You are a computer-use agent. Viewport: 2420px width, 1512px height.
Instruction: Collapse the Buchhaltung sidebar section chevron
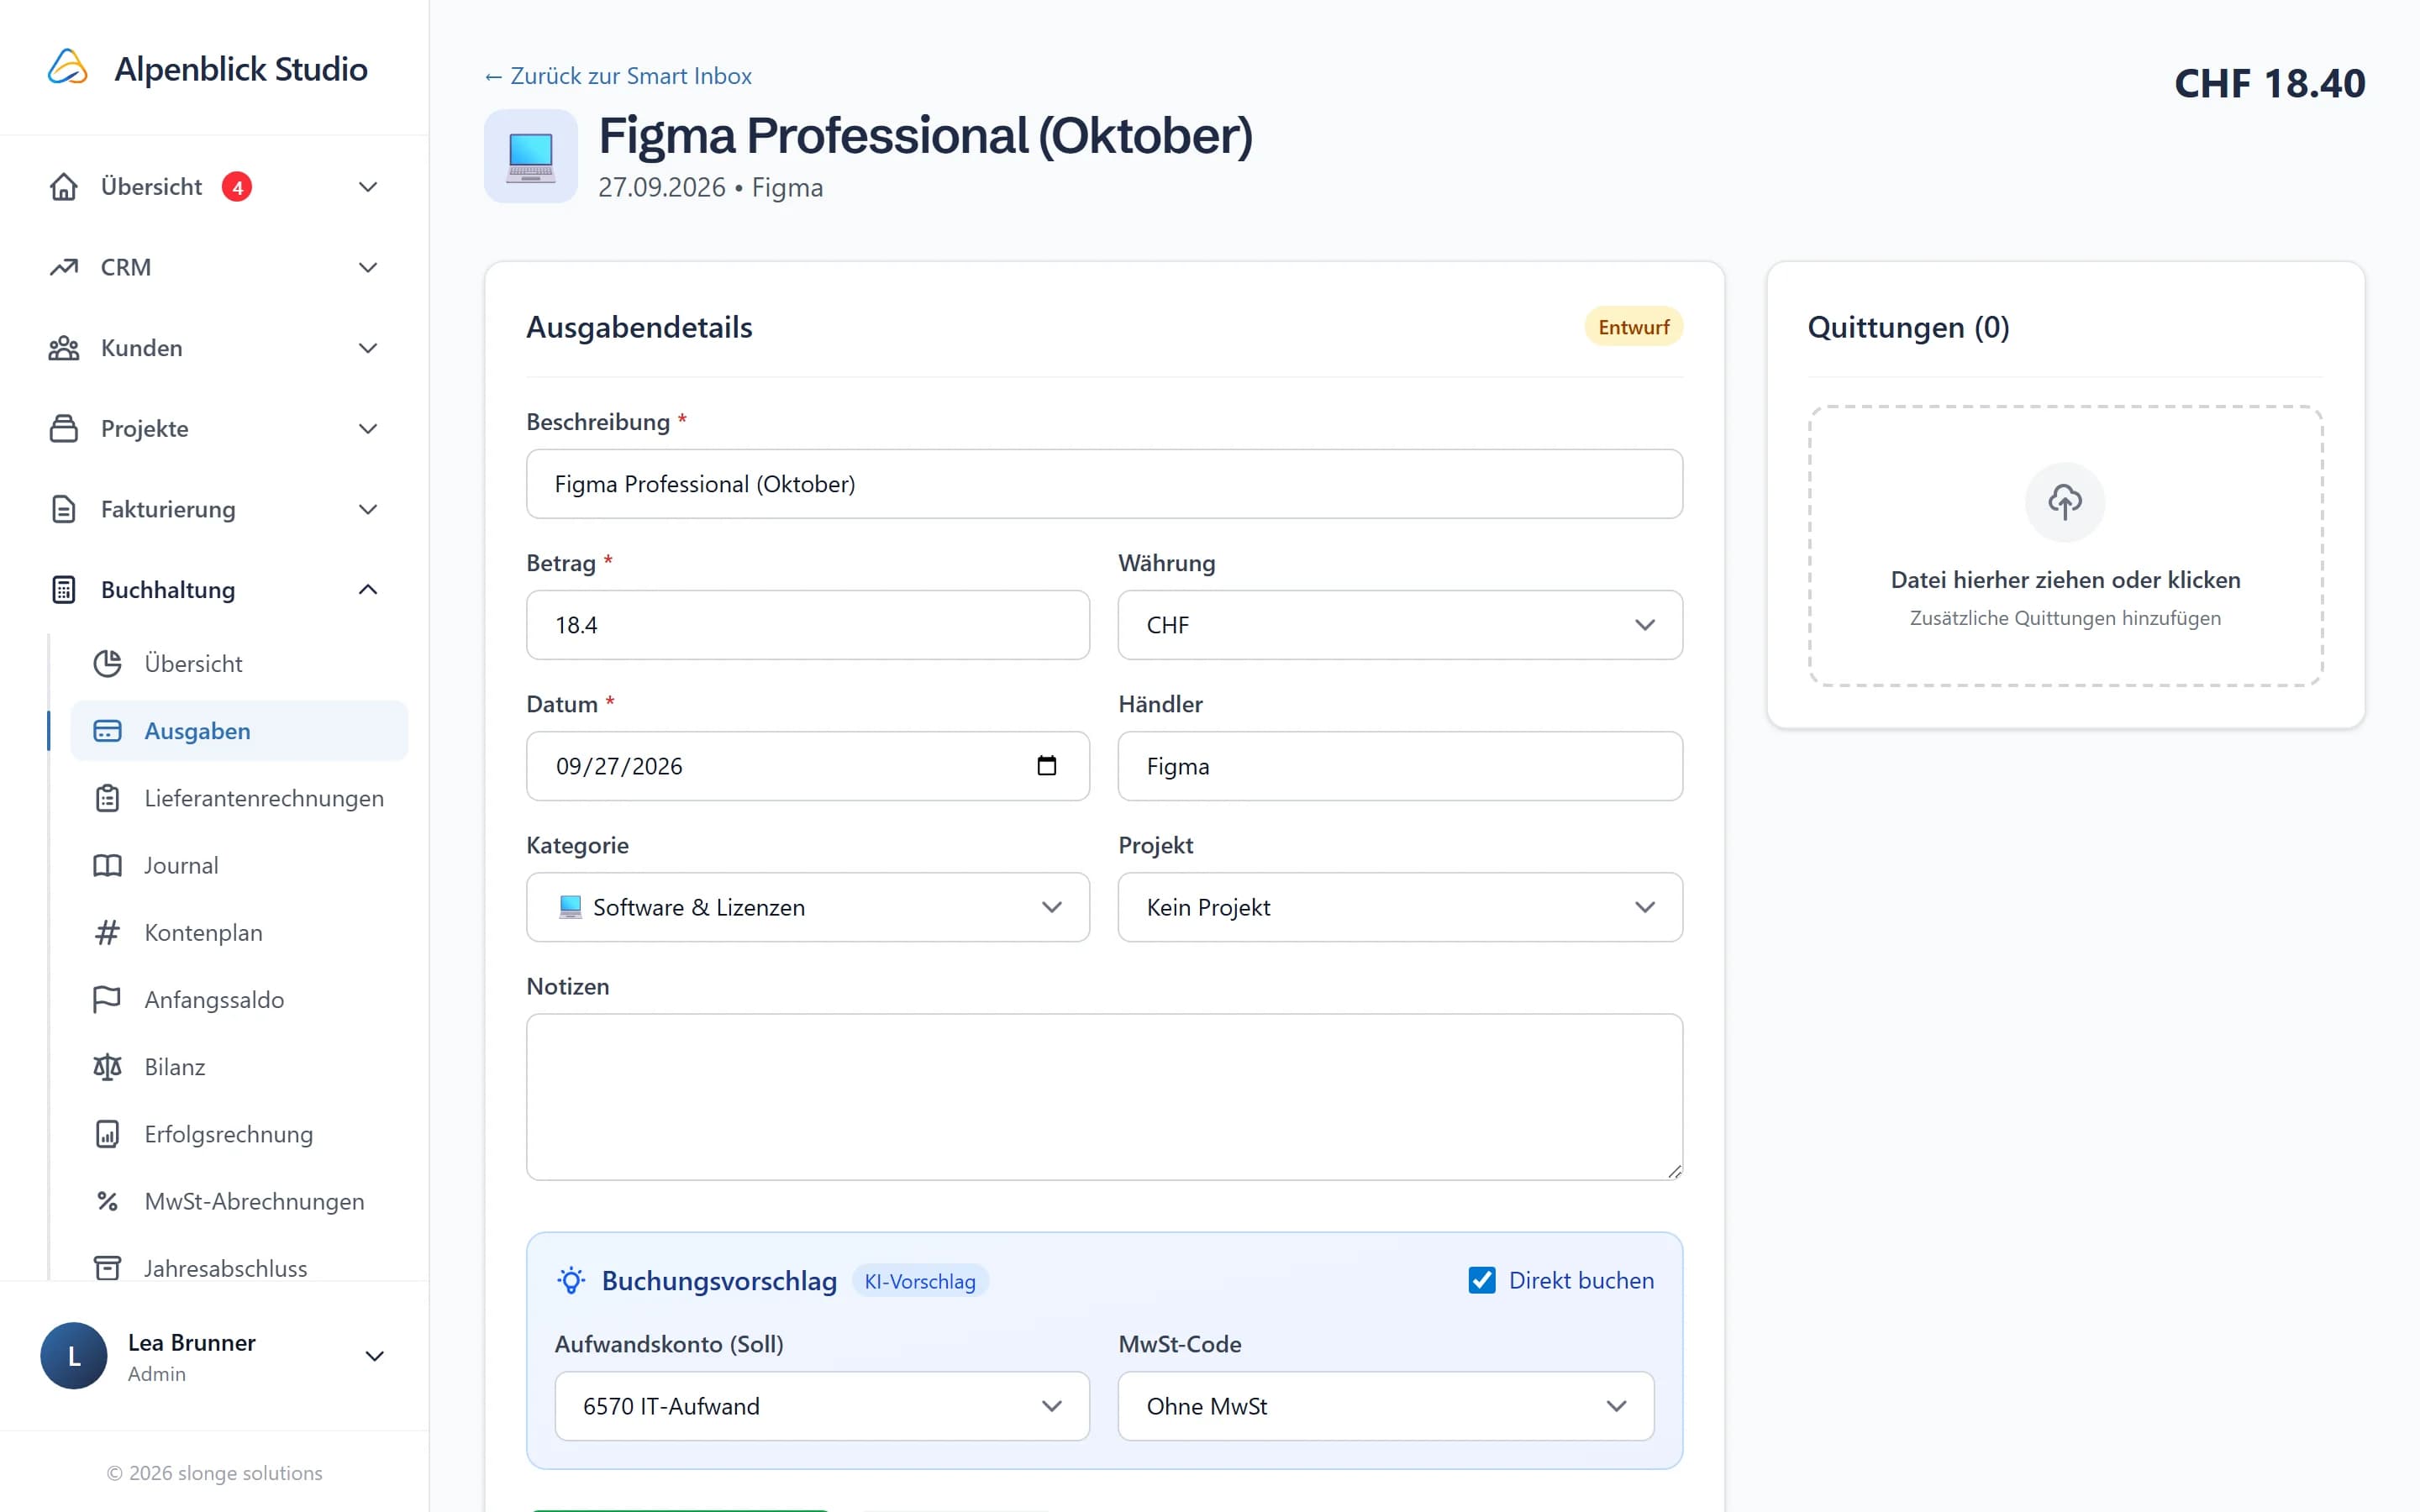tap(368, 590)
